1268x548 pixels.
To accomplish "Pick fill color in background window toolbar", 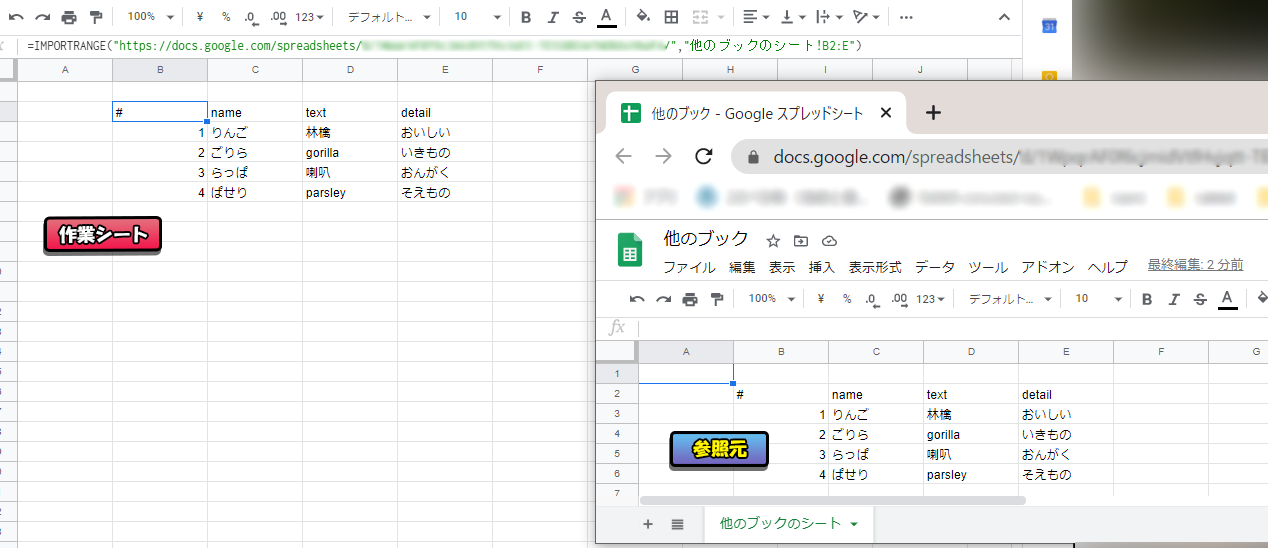I will tap(643, 17).
